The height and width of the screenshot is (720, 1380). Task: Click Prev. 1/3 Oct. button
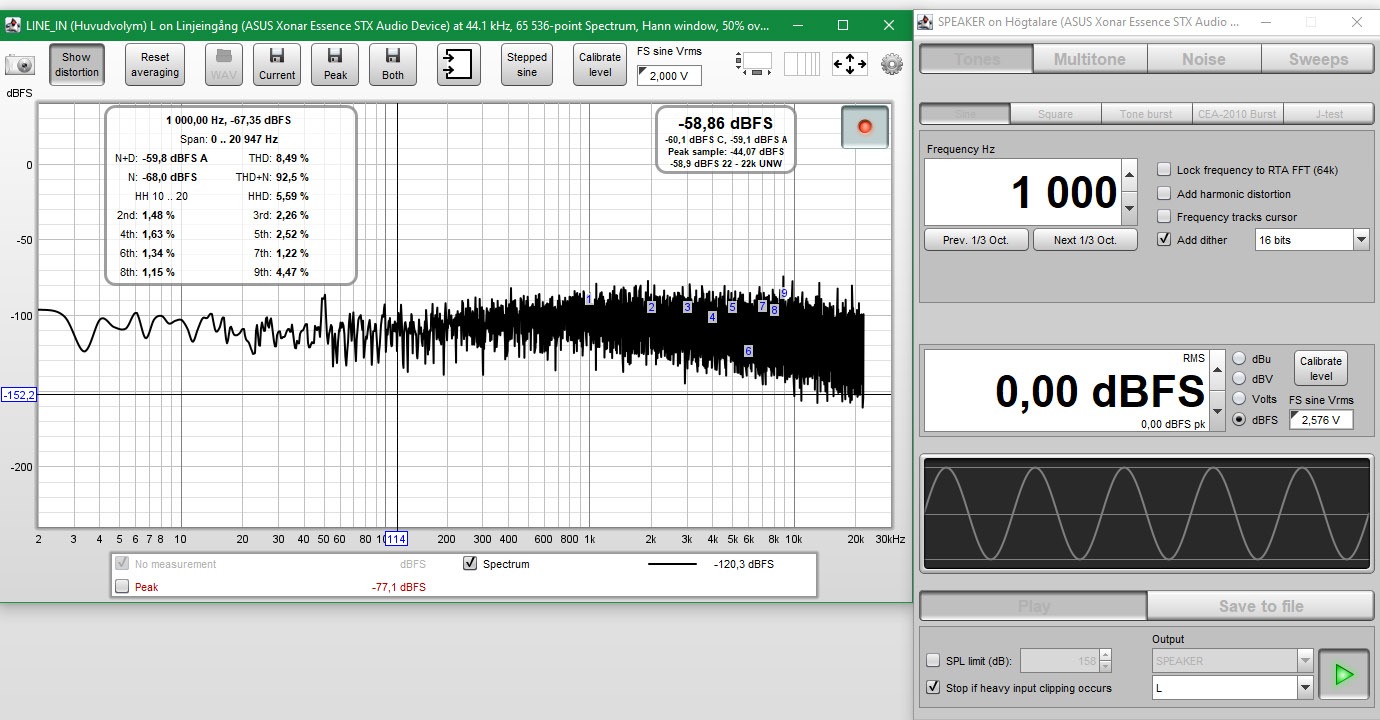[x=975, y=240]
